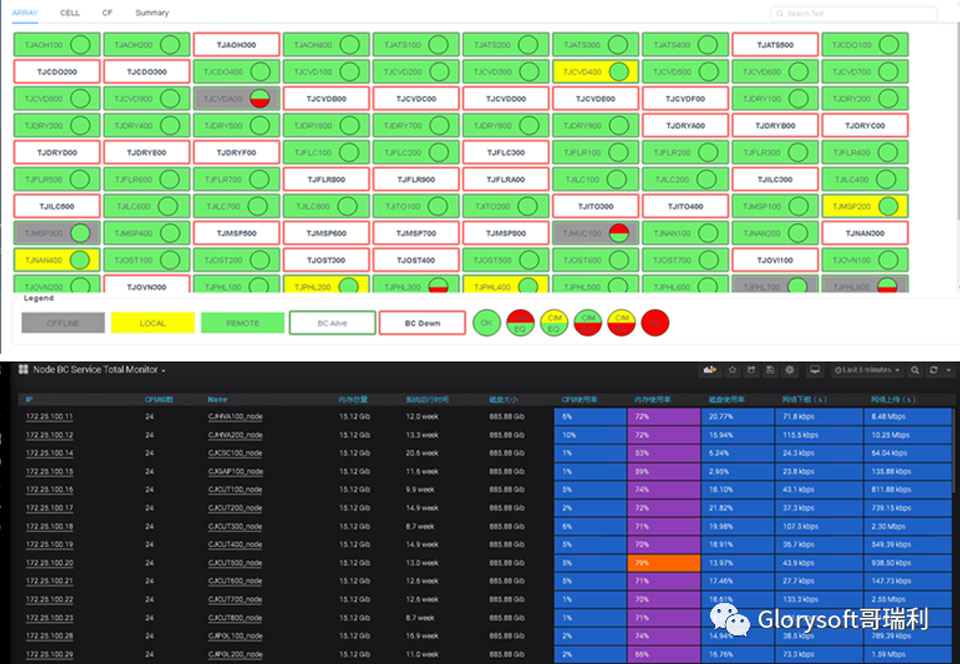Open the refresh interval dropdown arrow
This screenshot has height=664, width=960.
(x=946, y=370)
